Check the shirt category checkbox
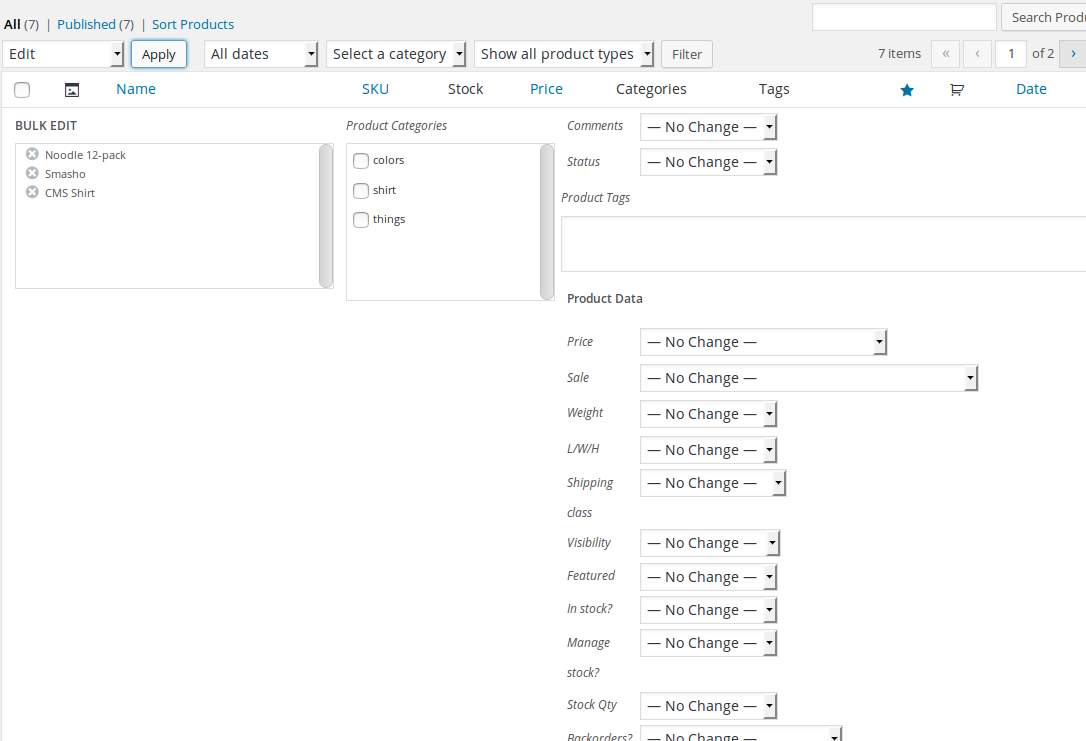 click(x=361, y=191)
